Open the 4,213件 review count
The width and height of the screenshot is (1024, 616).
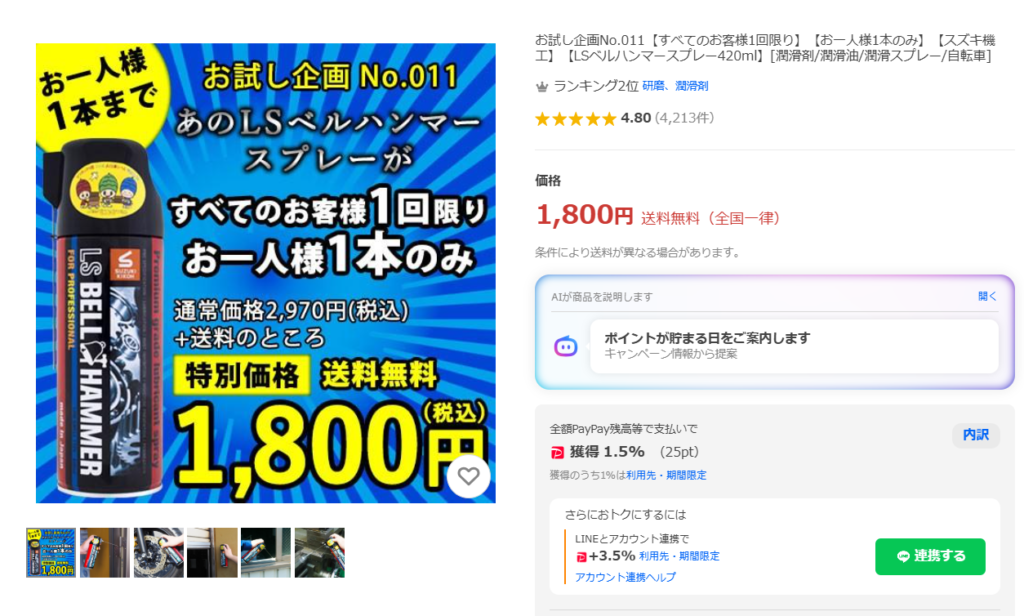point(684,118)
